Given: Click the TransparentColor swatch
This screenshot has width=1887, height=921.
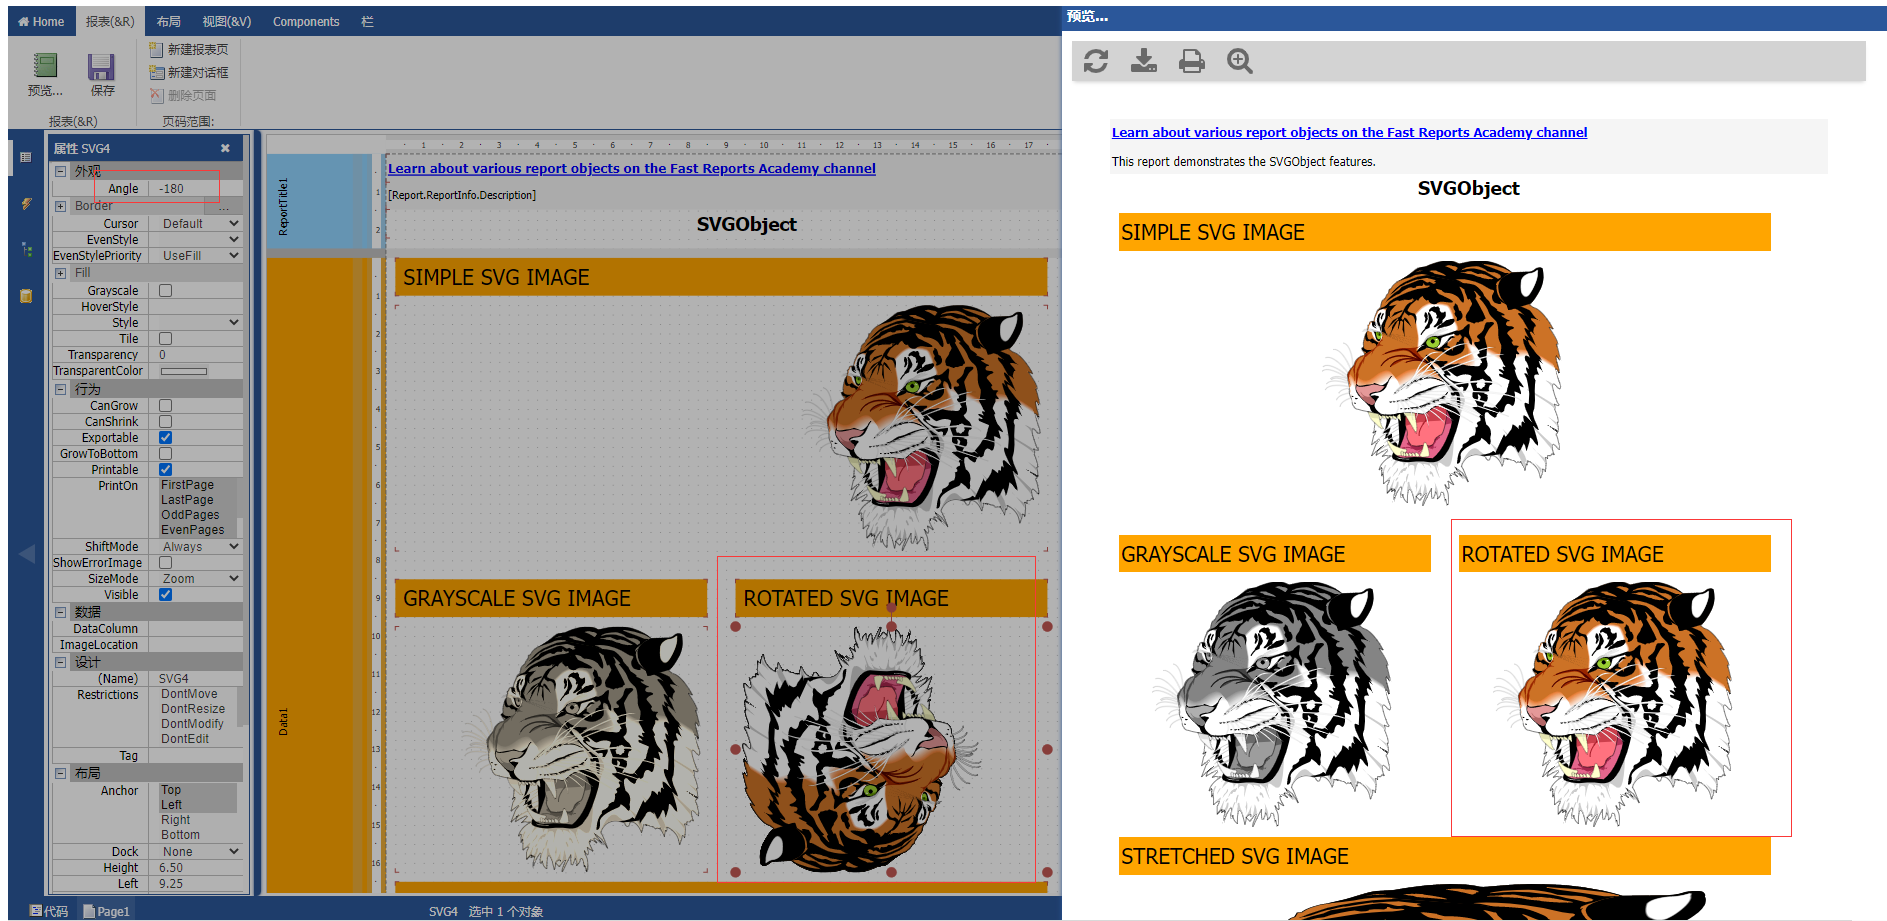Looking at the screenshot, I should coord(184,371).
